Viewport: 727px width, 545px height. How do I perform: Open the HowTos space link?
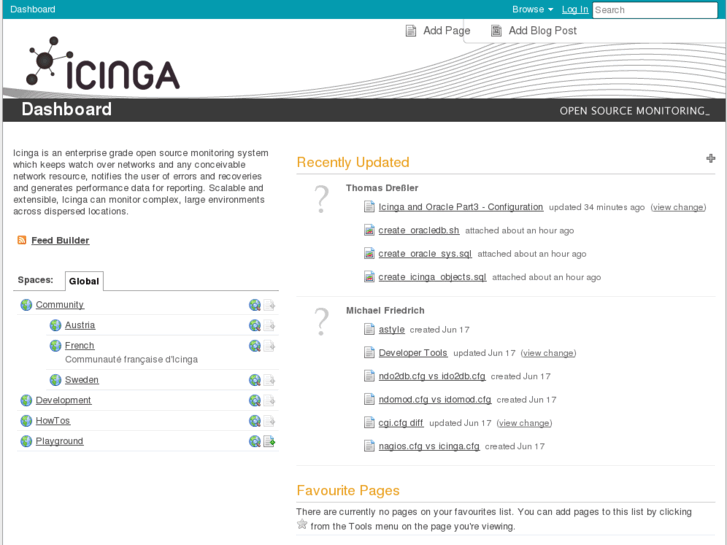(x=53, y=421)
